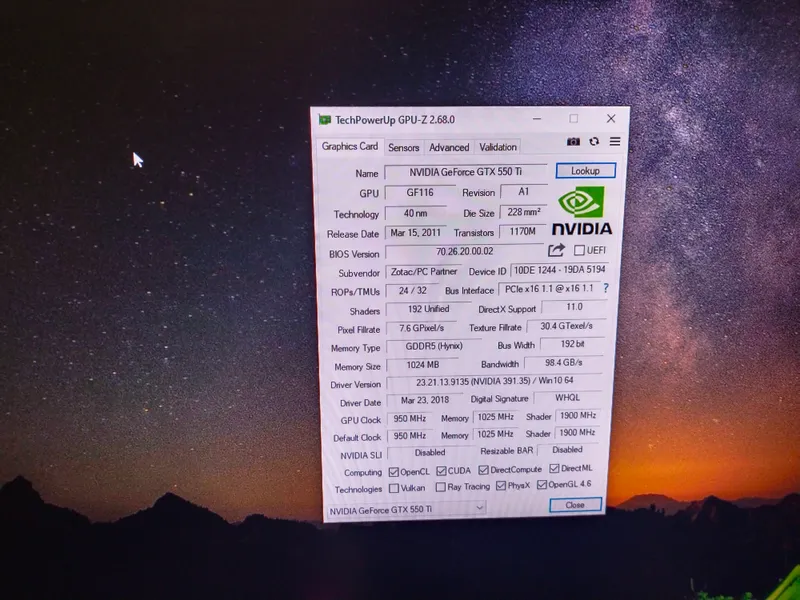Click the Close button at bottom
Screen dimensions: 800x600
[x=575, y=505]
